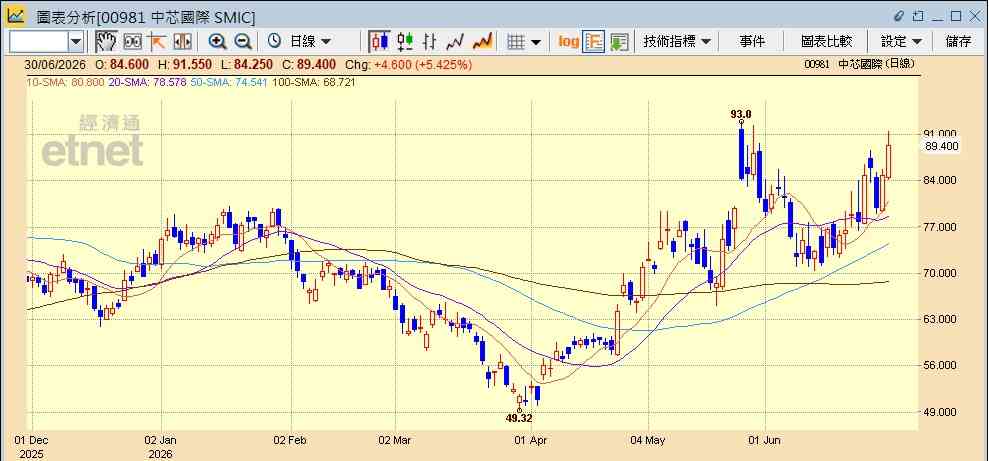Switch to green-black candlestick chart type

coord(405,42)
